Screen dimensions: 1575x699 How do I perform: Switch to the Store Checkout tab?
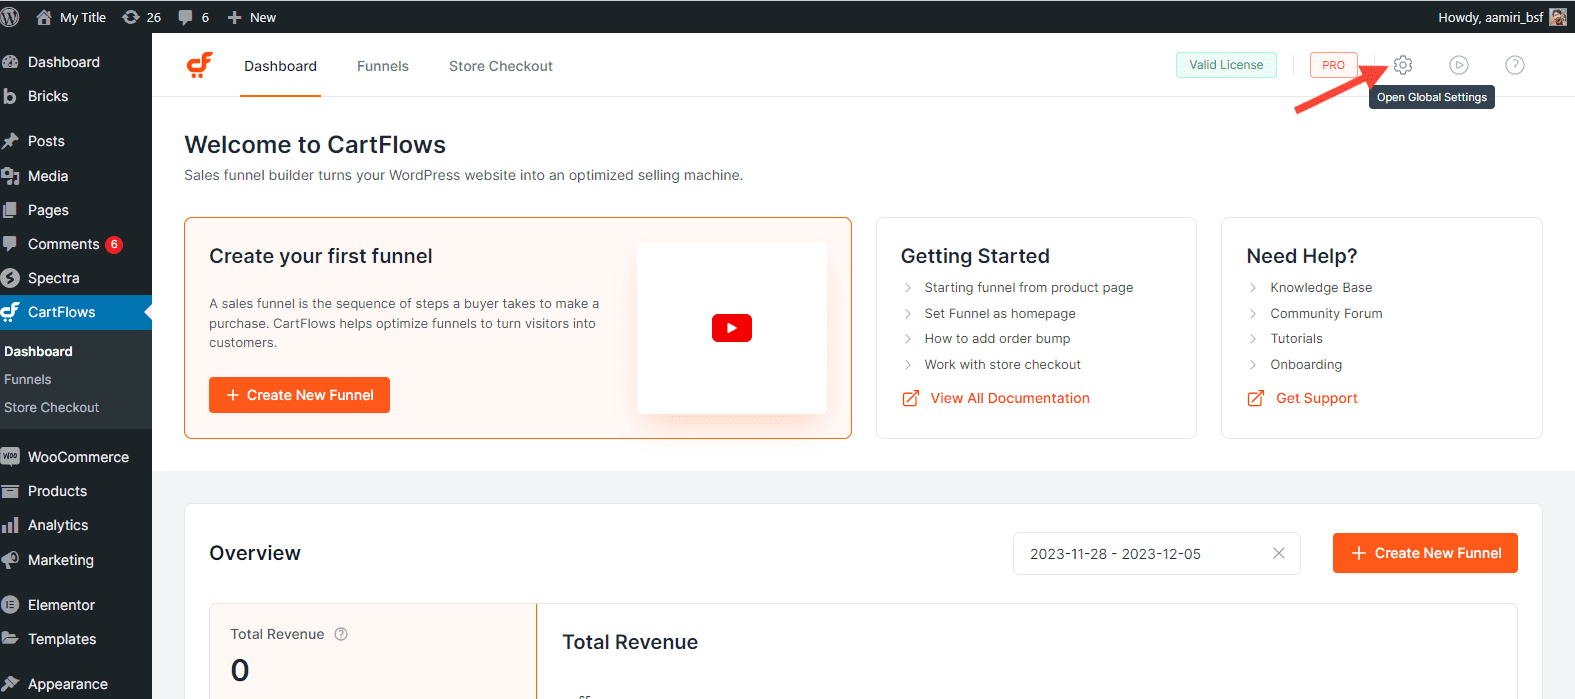coord(500,66)
